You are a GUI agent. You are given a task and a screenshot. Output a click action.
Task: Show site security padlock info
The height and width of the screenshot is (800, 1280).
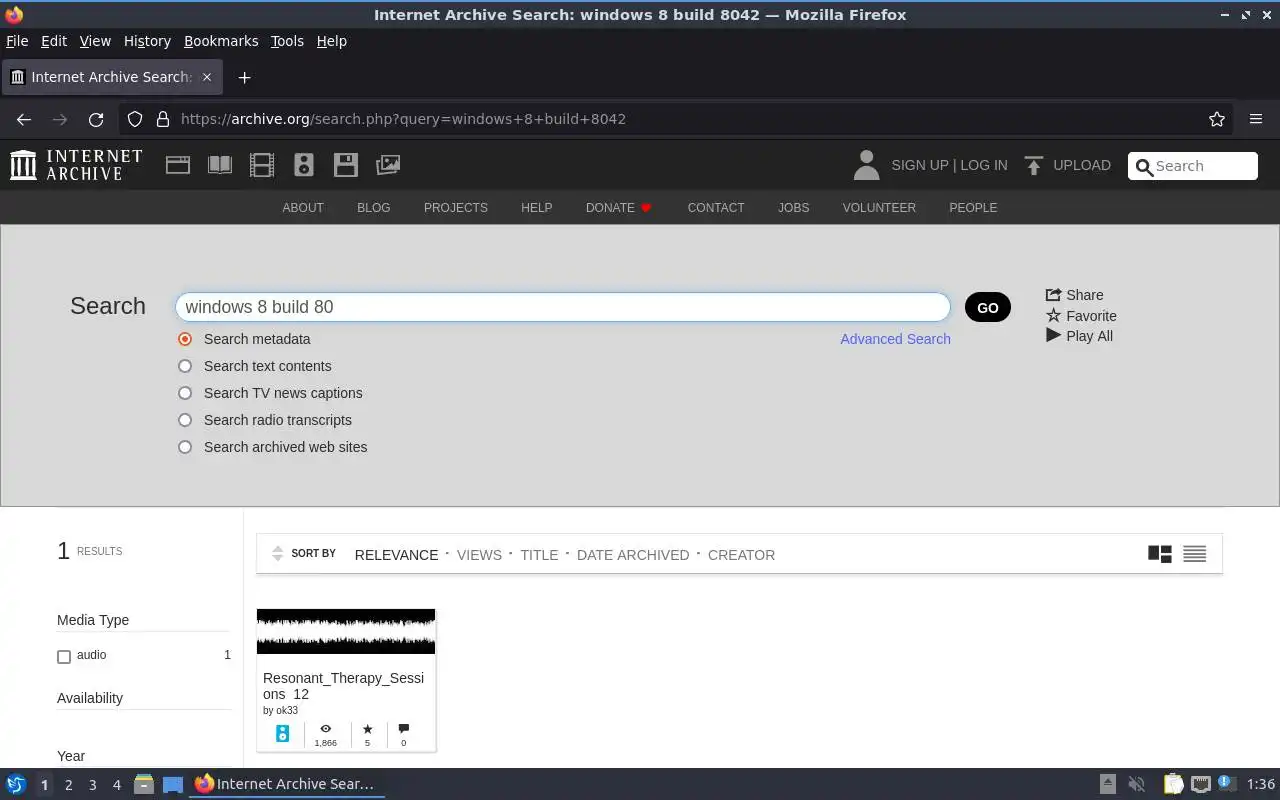(x=163, y=119)
